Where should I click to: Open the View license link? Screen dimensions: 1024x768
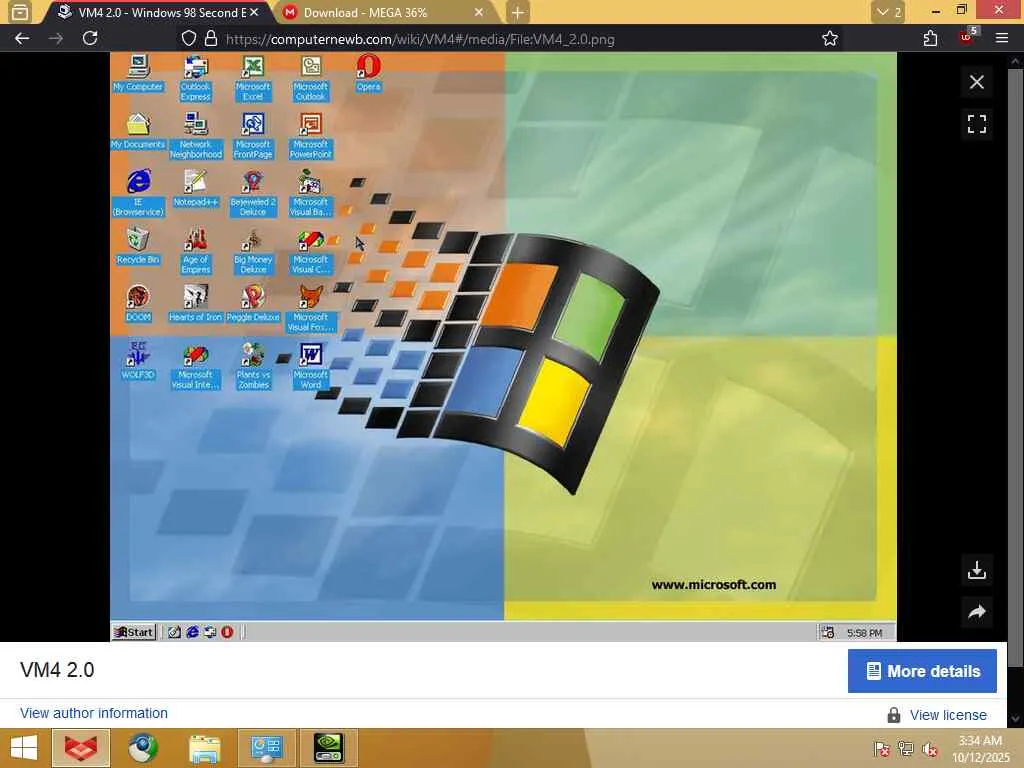(x=948, y=715)
